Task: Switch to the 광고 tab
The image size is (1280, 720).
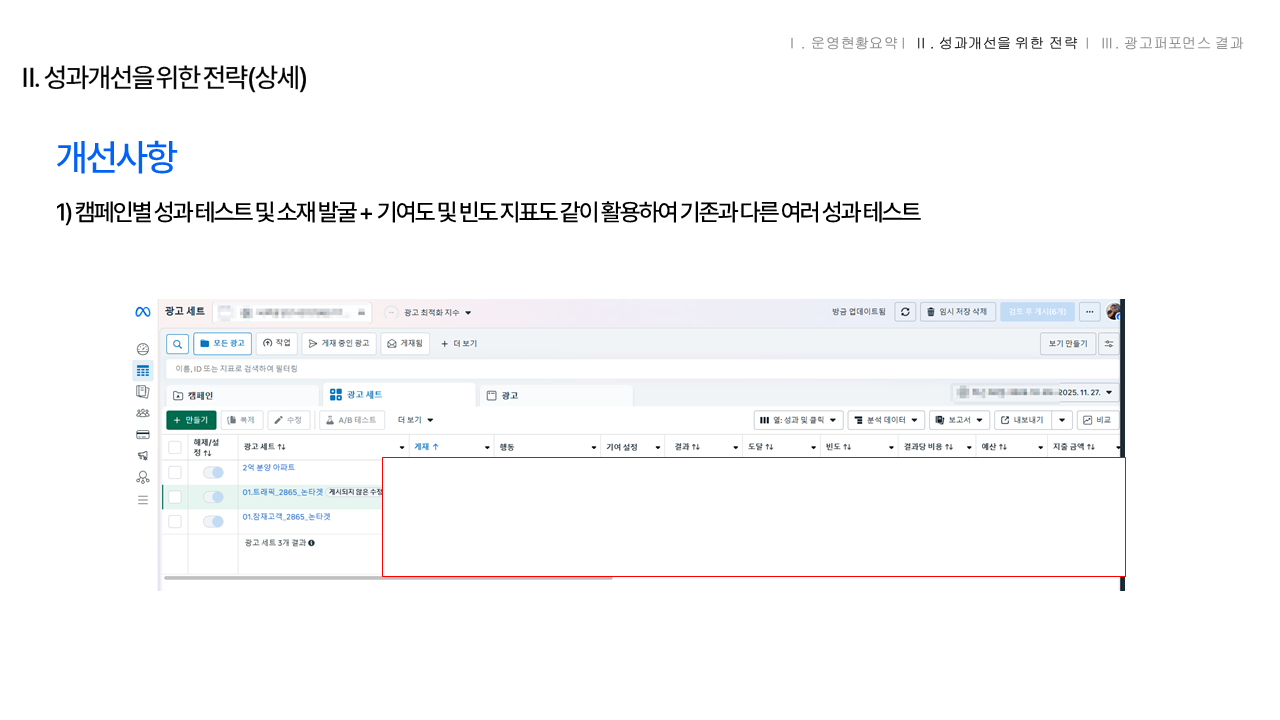Action: (x=555, y=395)
